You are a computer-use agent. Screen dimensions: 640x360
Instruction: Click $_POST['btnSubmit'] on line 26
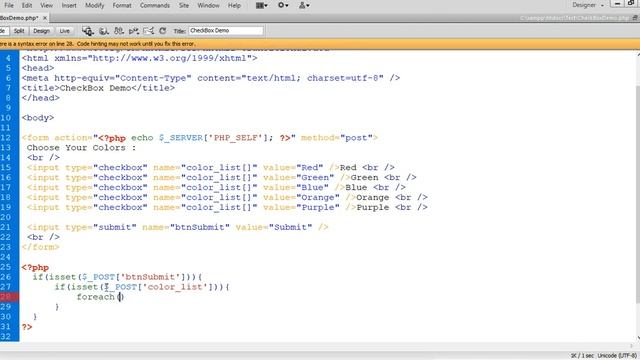coord(134,277)
